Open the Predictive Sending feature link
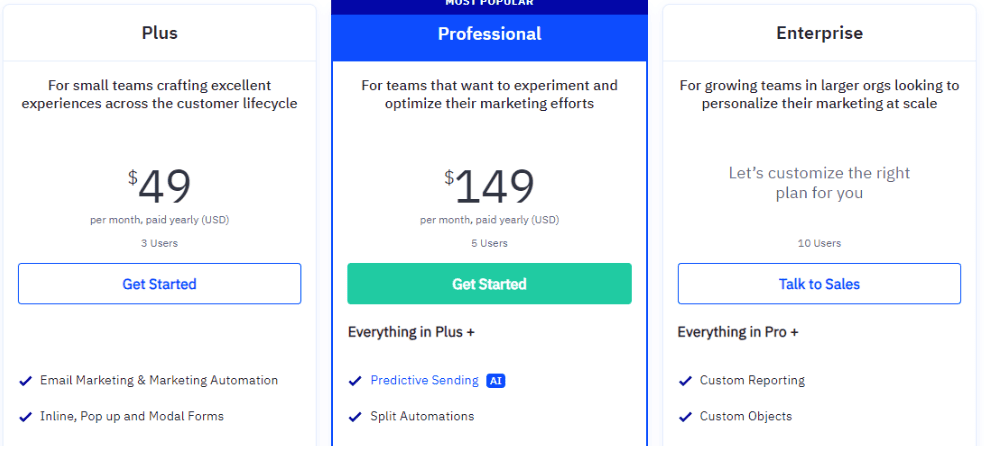The width and height of the screenshot is (984, 466). tap(424, 380)
